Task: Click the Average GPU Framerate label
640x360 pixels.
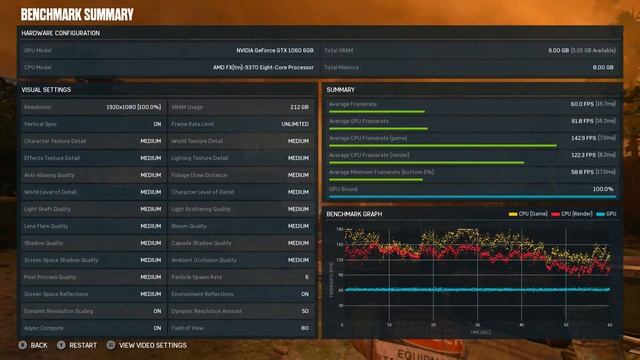Action: tap(359, 121)
